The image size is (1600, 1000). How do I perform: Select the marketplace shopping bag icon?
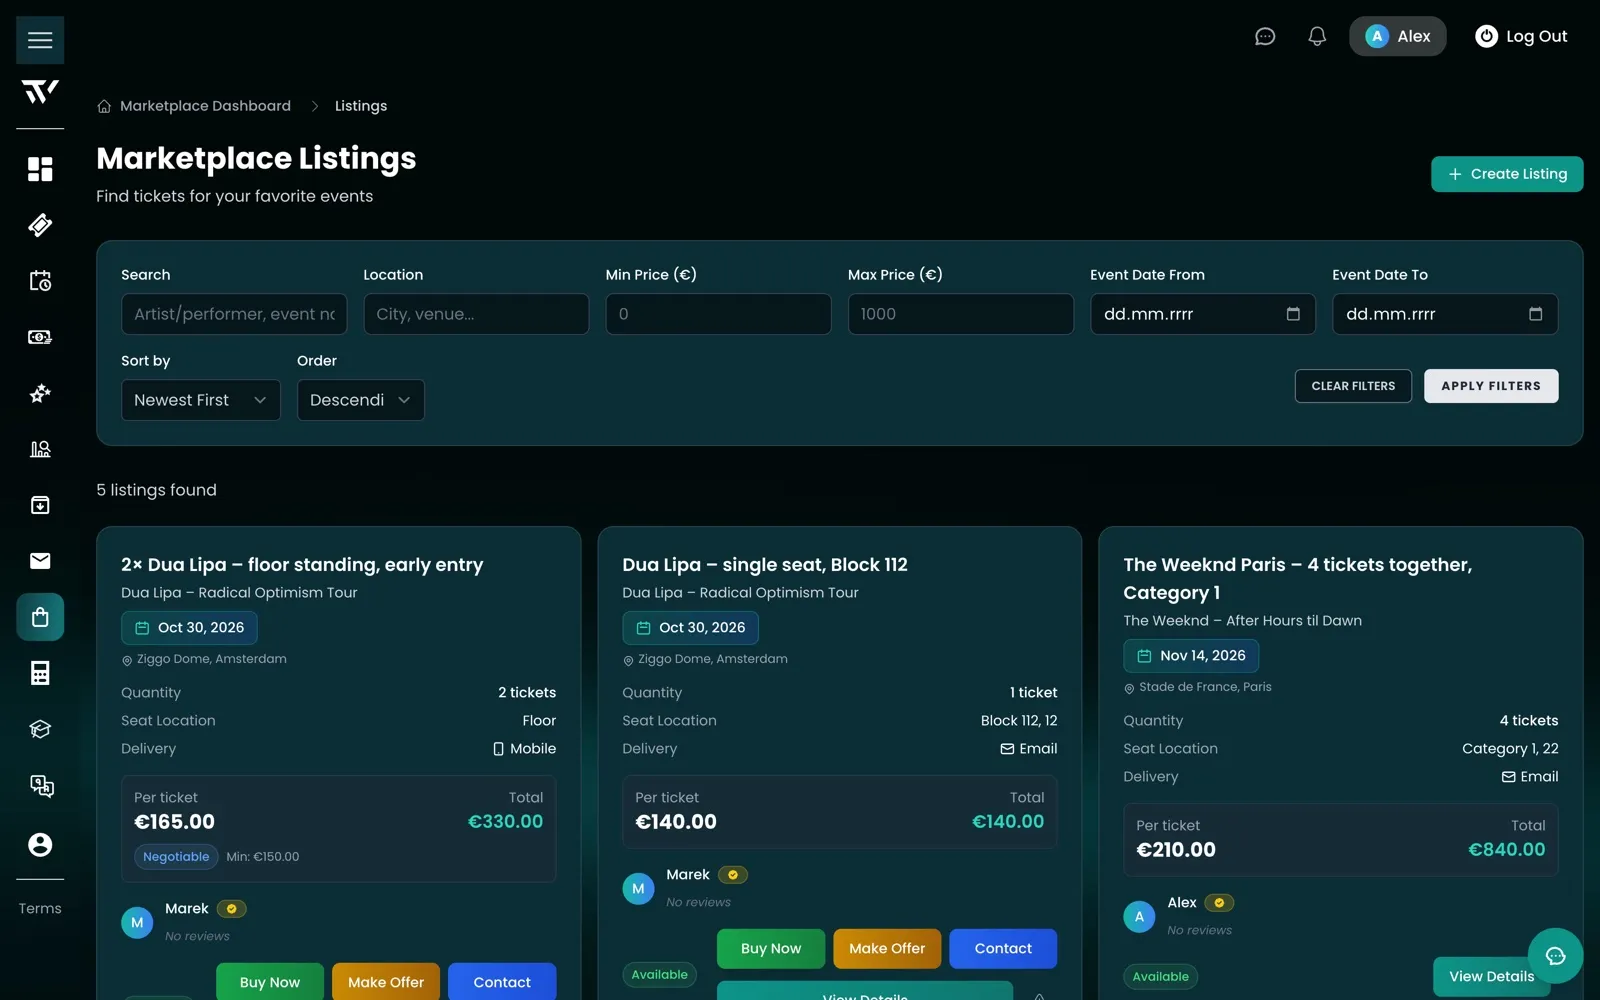click(x=40, y=617)
